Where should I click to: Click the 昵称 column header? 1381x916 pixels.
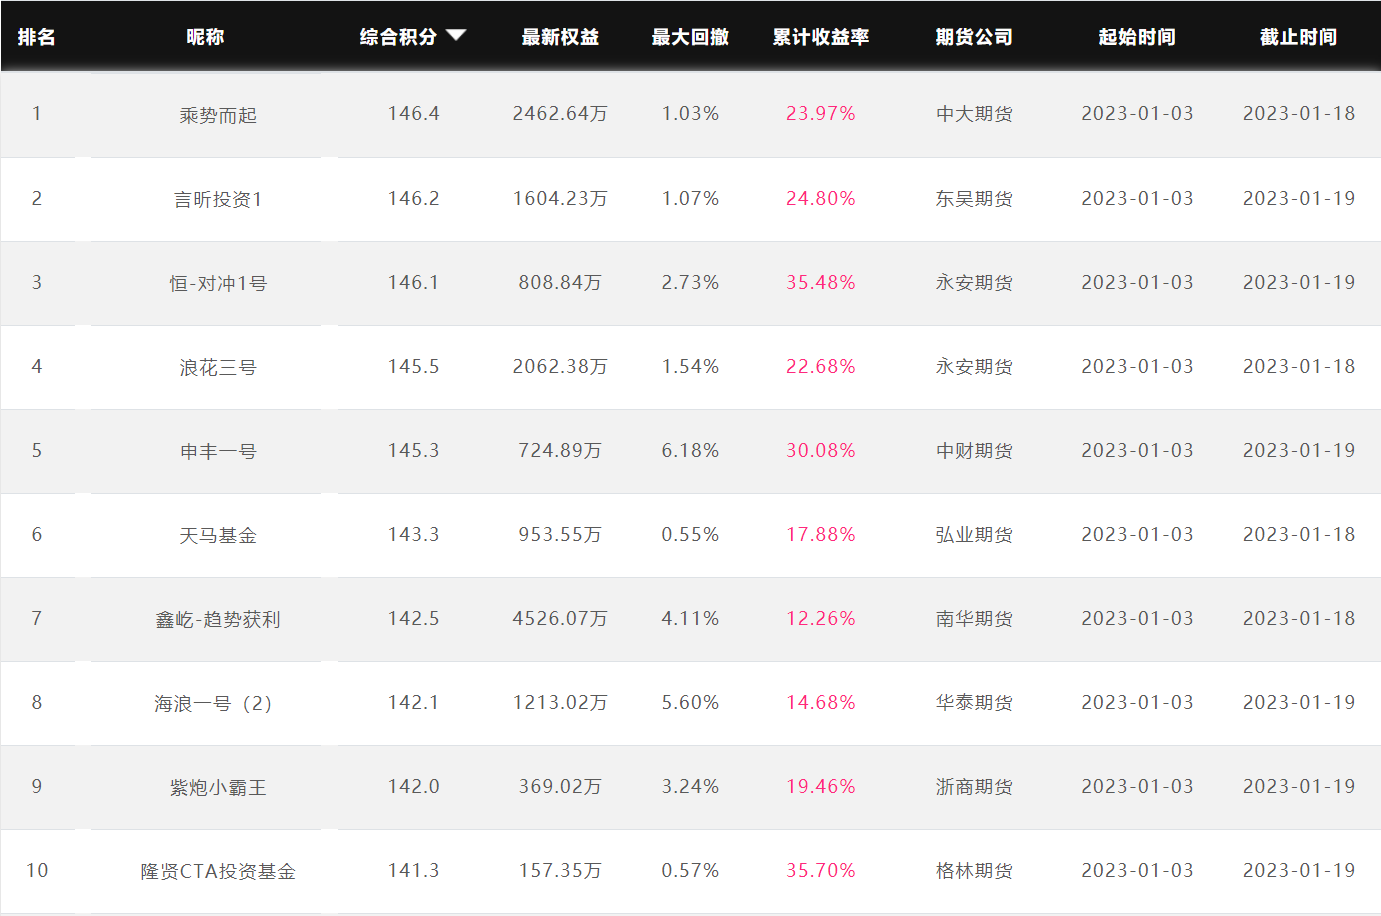[x=205, y=37]
